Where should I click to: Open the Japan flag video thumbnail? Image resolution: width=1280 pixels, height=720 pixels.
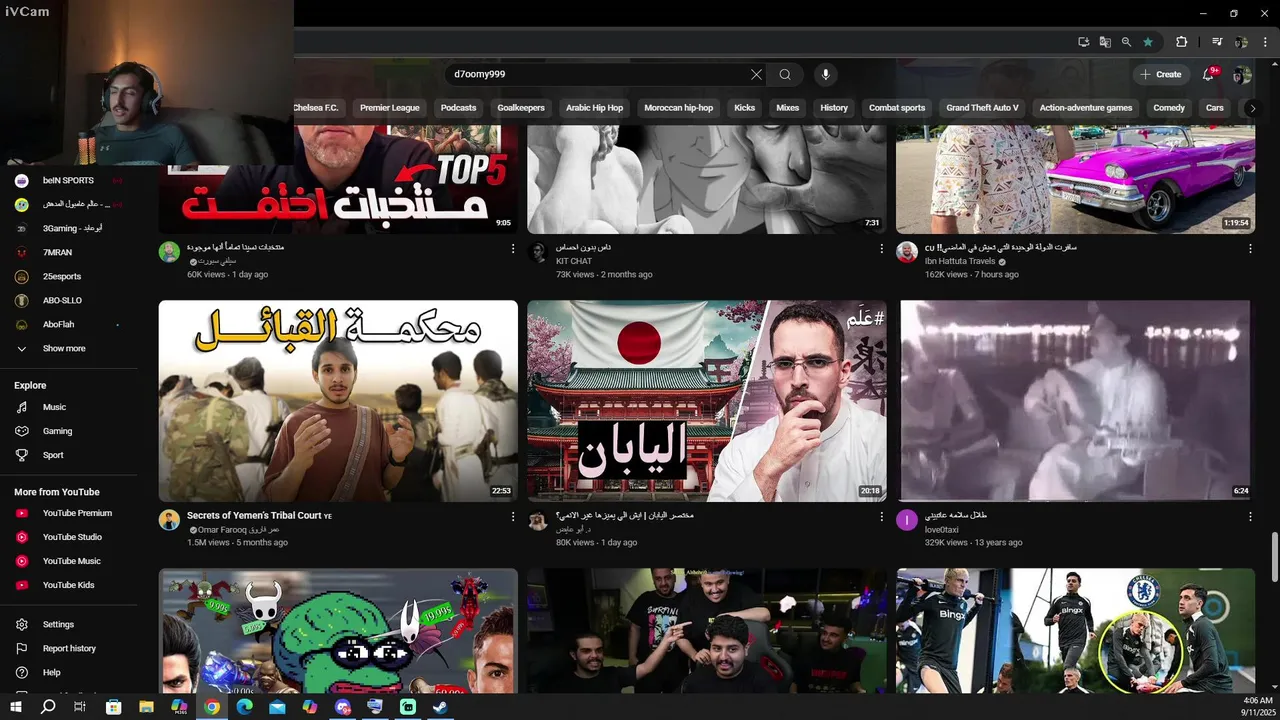click(x=706, y=401)
